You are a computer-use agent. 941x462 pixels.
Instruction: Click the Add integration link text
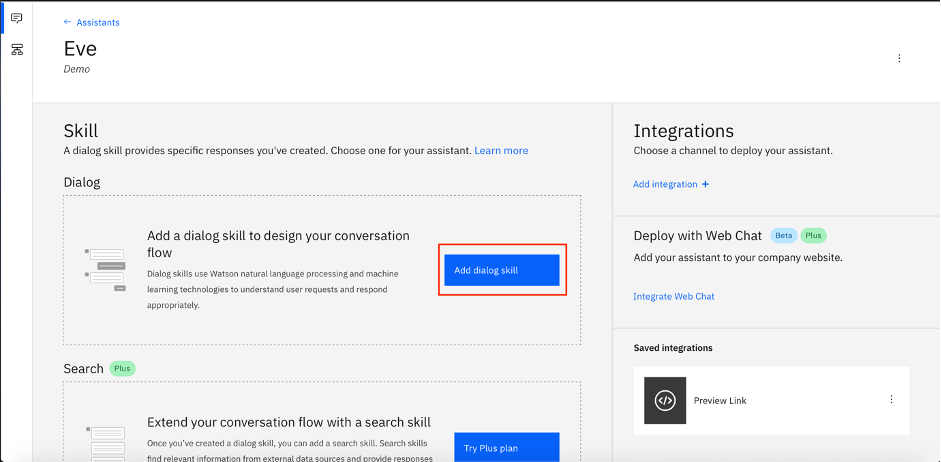665,184
